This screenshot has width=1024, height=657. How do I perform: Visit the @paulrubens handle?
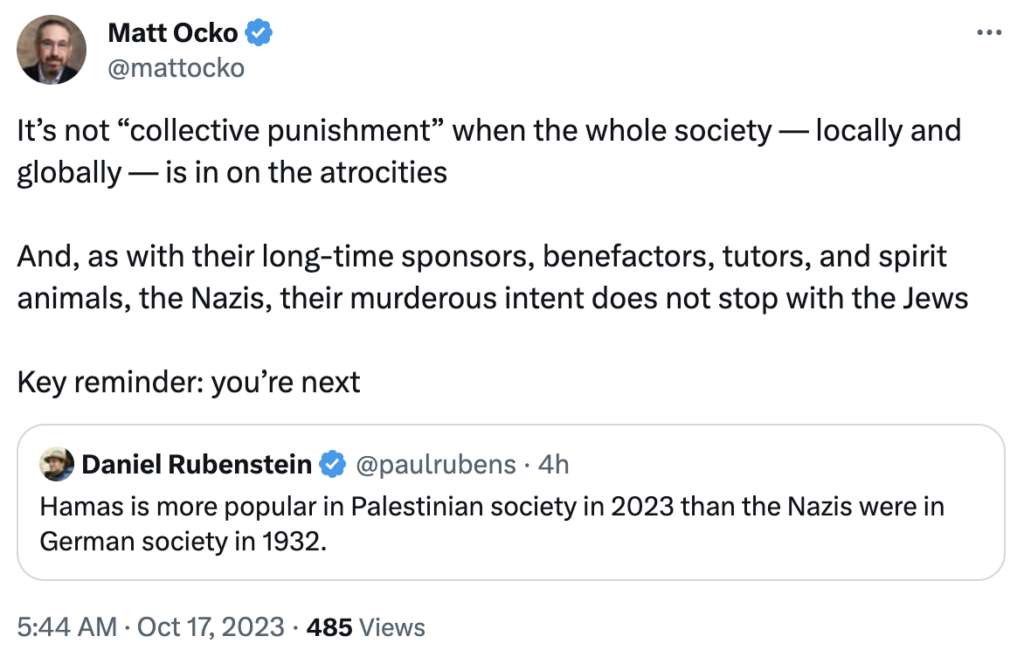coord(434,464)
